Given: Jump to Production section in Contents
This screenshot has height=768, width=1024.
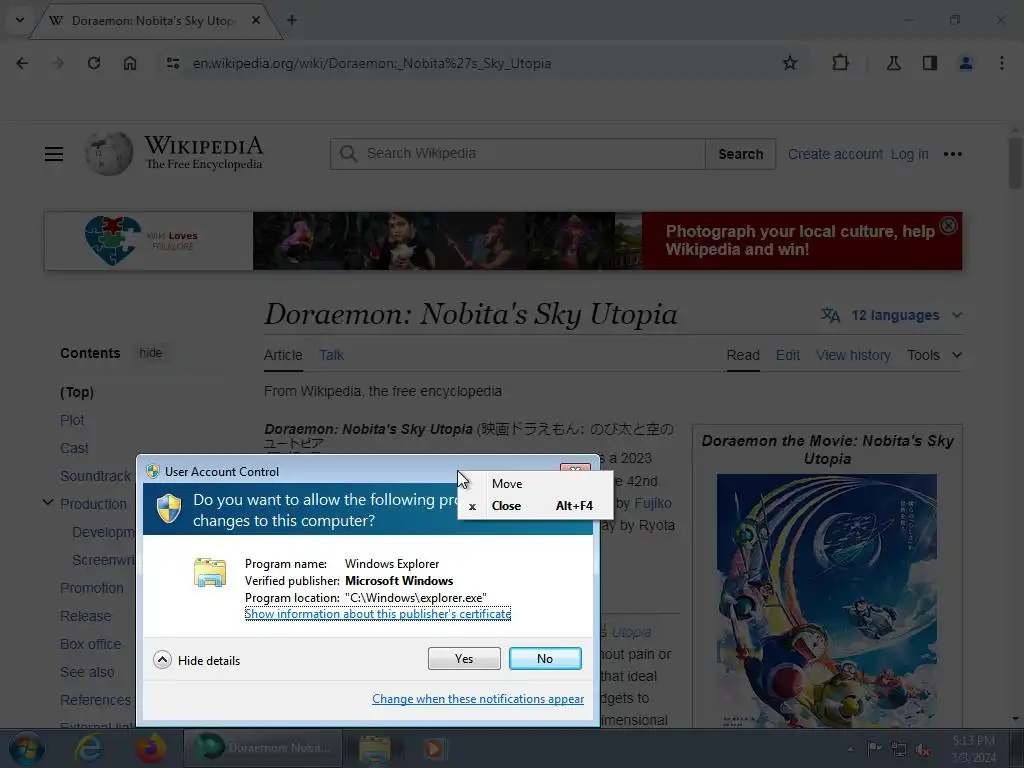Looking at the screenshot, I should (93, 504).
